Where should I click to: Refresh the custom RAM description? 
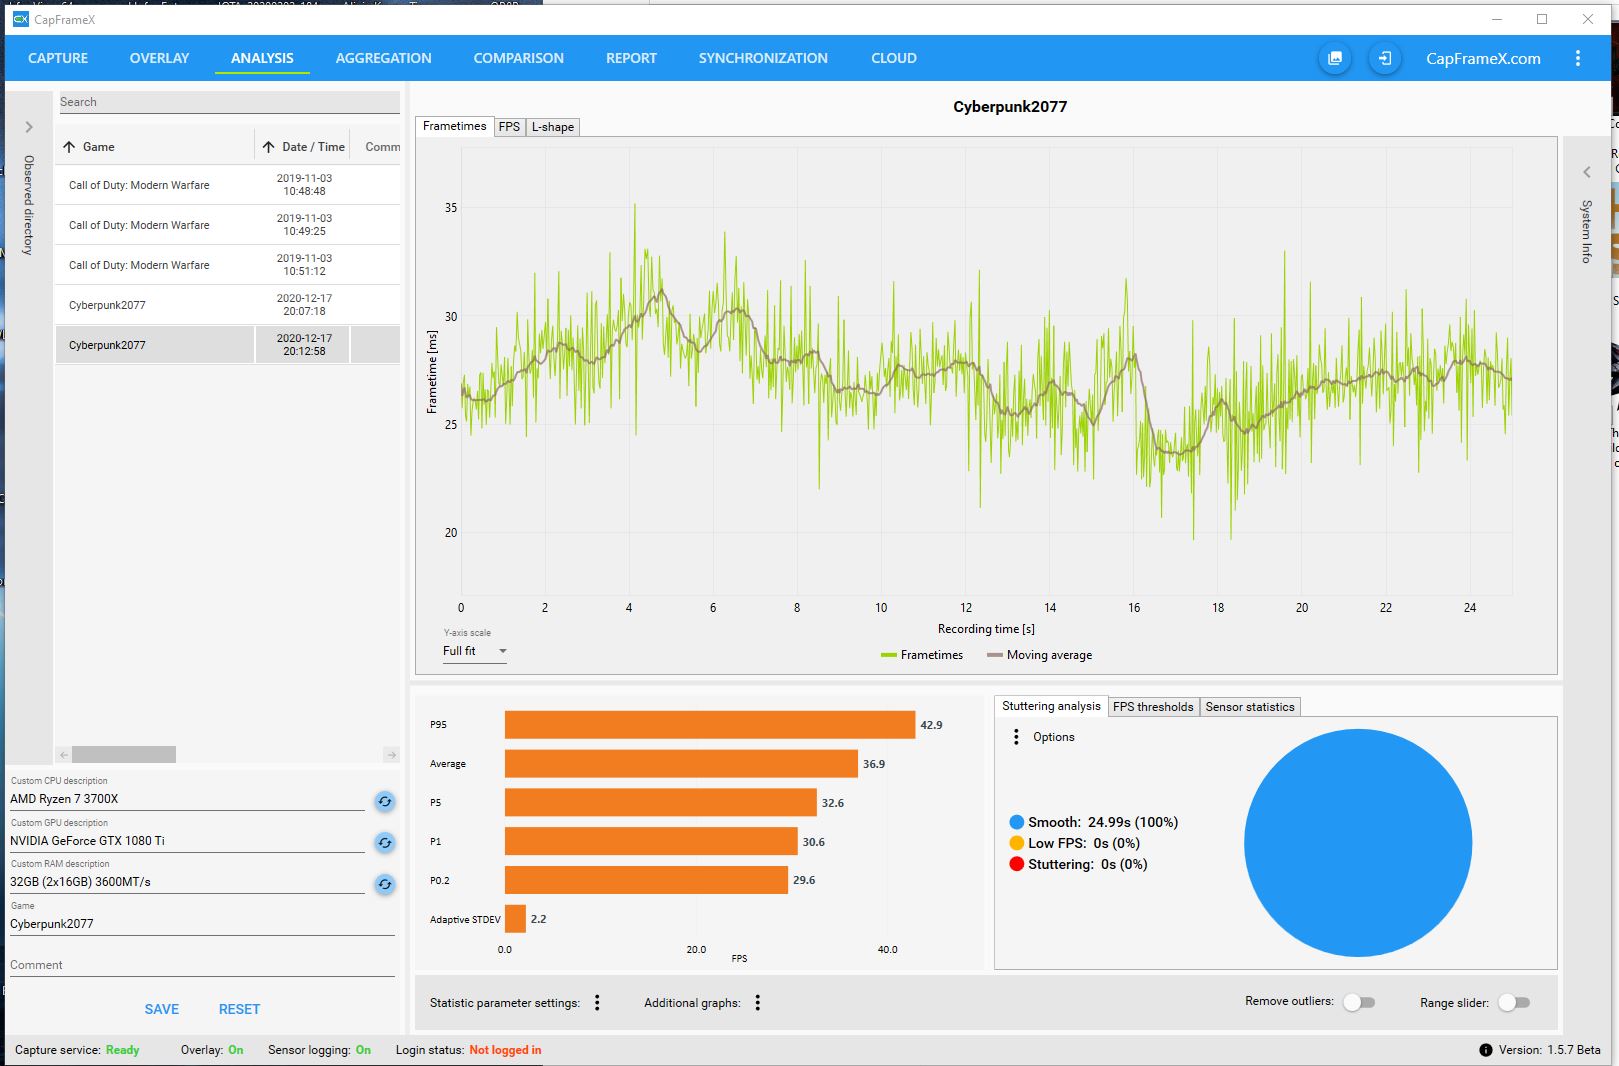[384, 884]
